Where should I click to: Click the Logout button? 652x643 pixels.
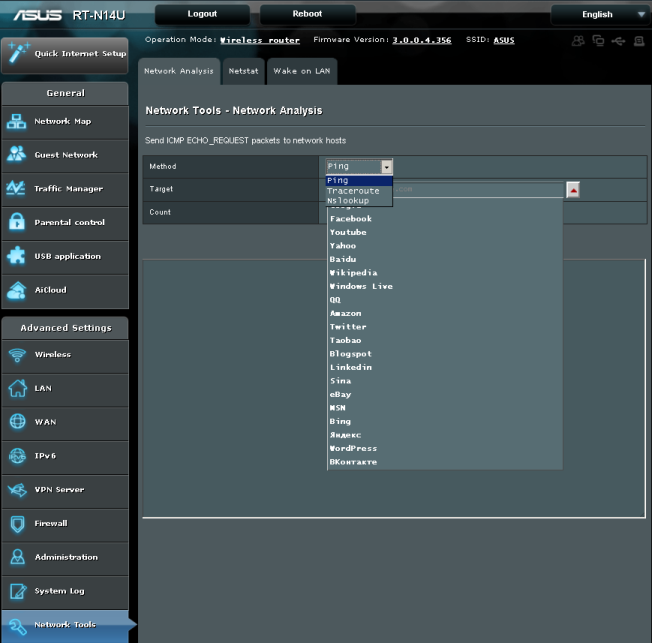(202, 14)
